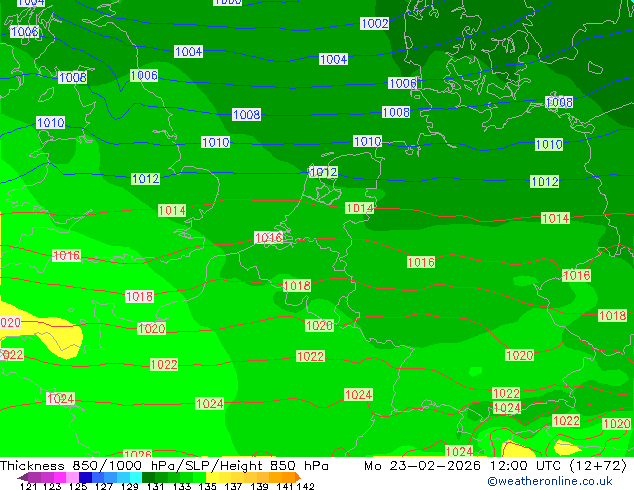Pick the pure yellow legend swatch

(212, 477)
